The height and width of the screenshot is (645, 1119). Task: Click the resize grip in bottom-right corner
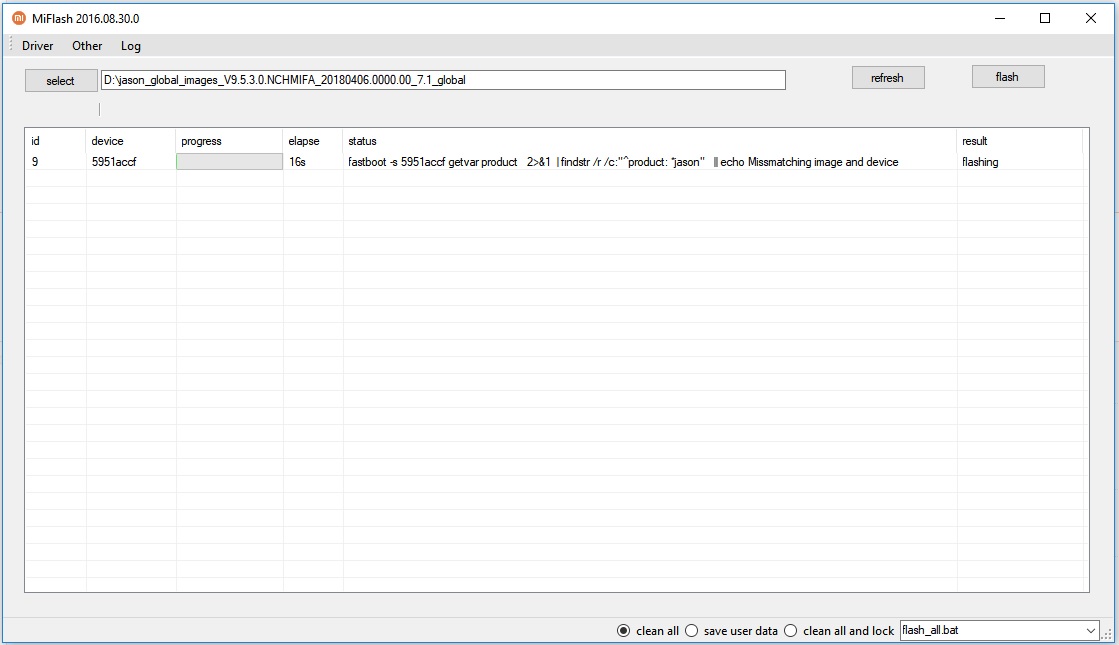1108,635
